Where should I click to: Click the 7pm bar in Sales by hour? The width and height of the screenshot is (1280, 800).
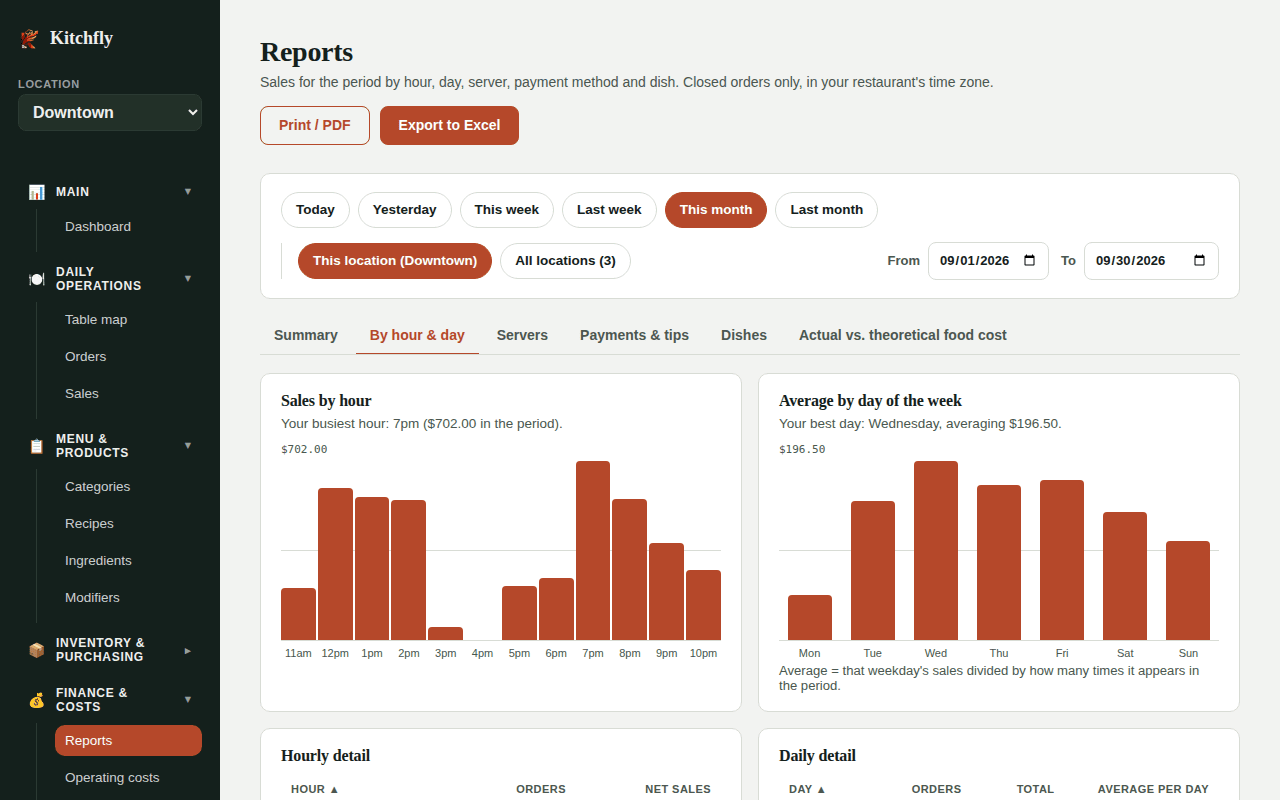593,550
